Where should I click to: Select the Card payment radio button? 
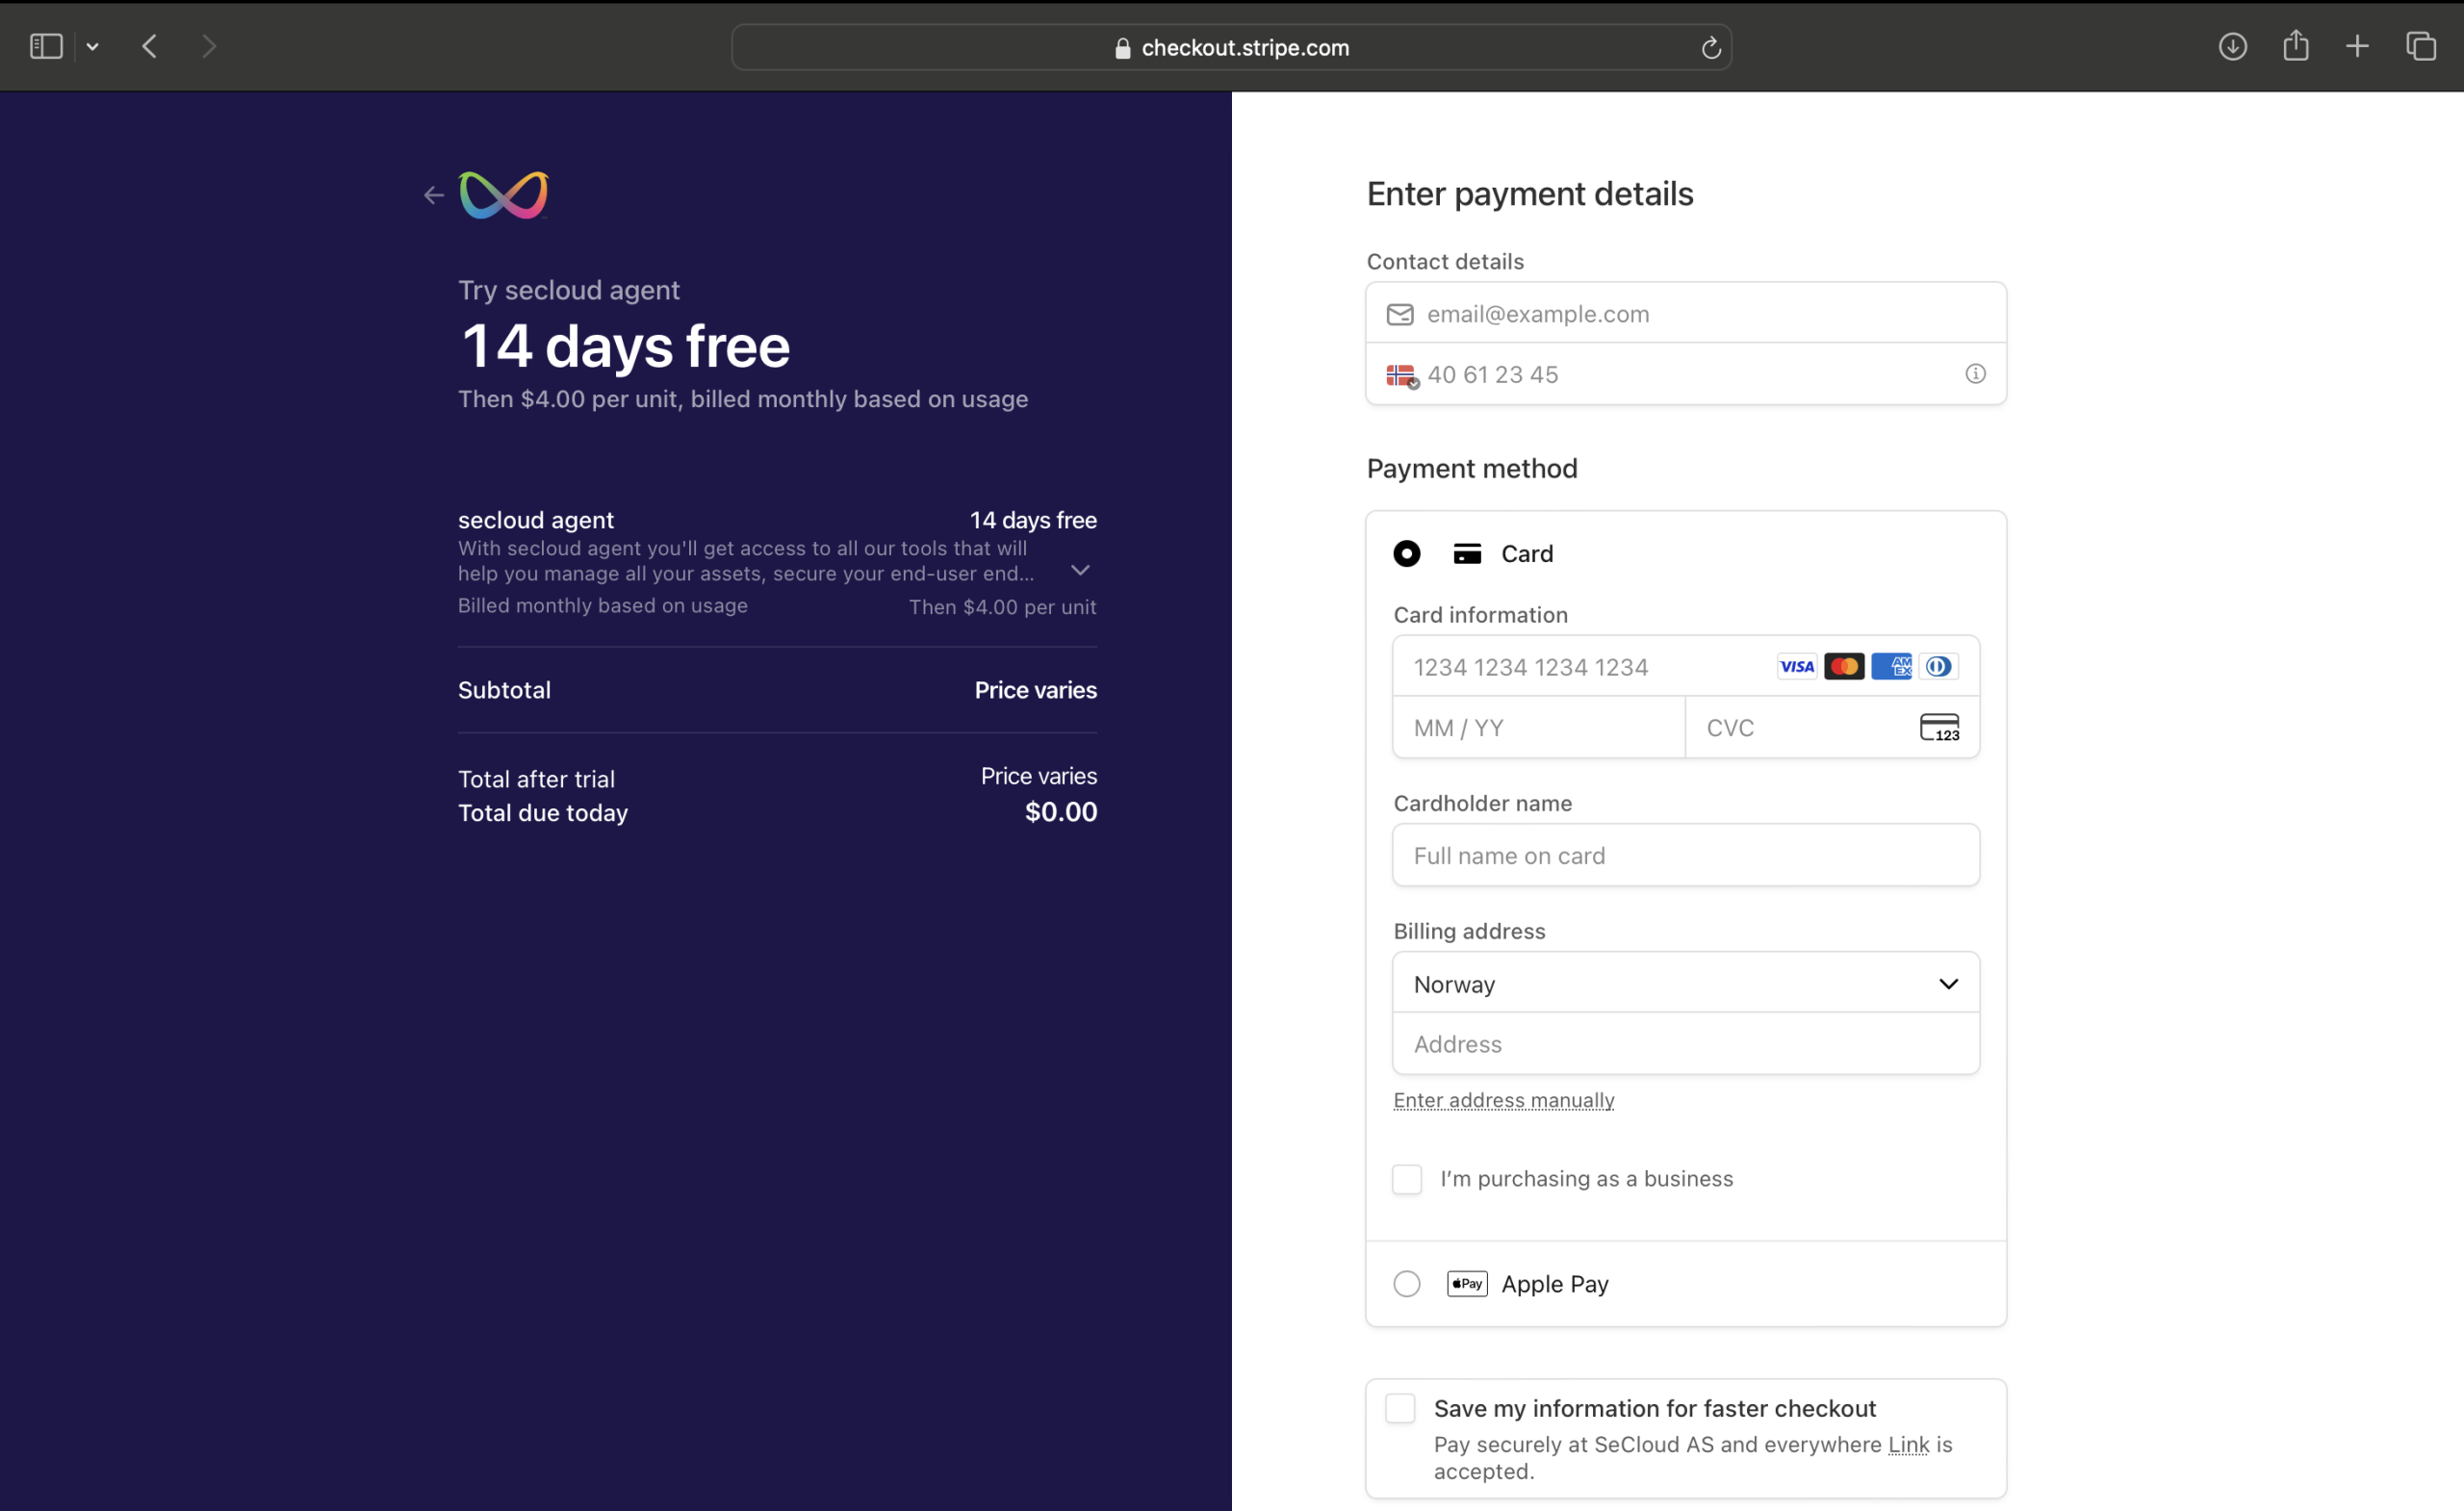coord(1406,554)
